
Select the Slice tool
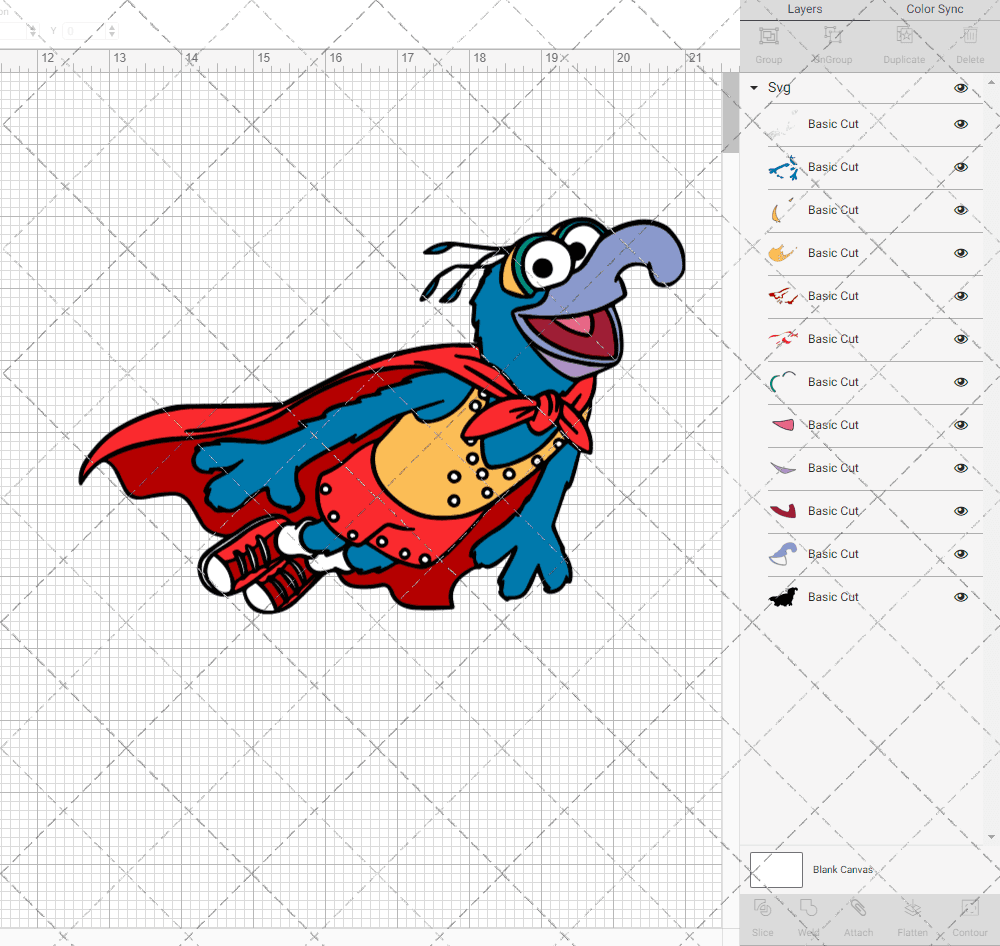[x=762, y=907]
